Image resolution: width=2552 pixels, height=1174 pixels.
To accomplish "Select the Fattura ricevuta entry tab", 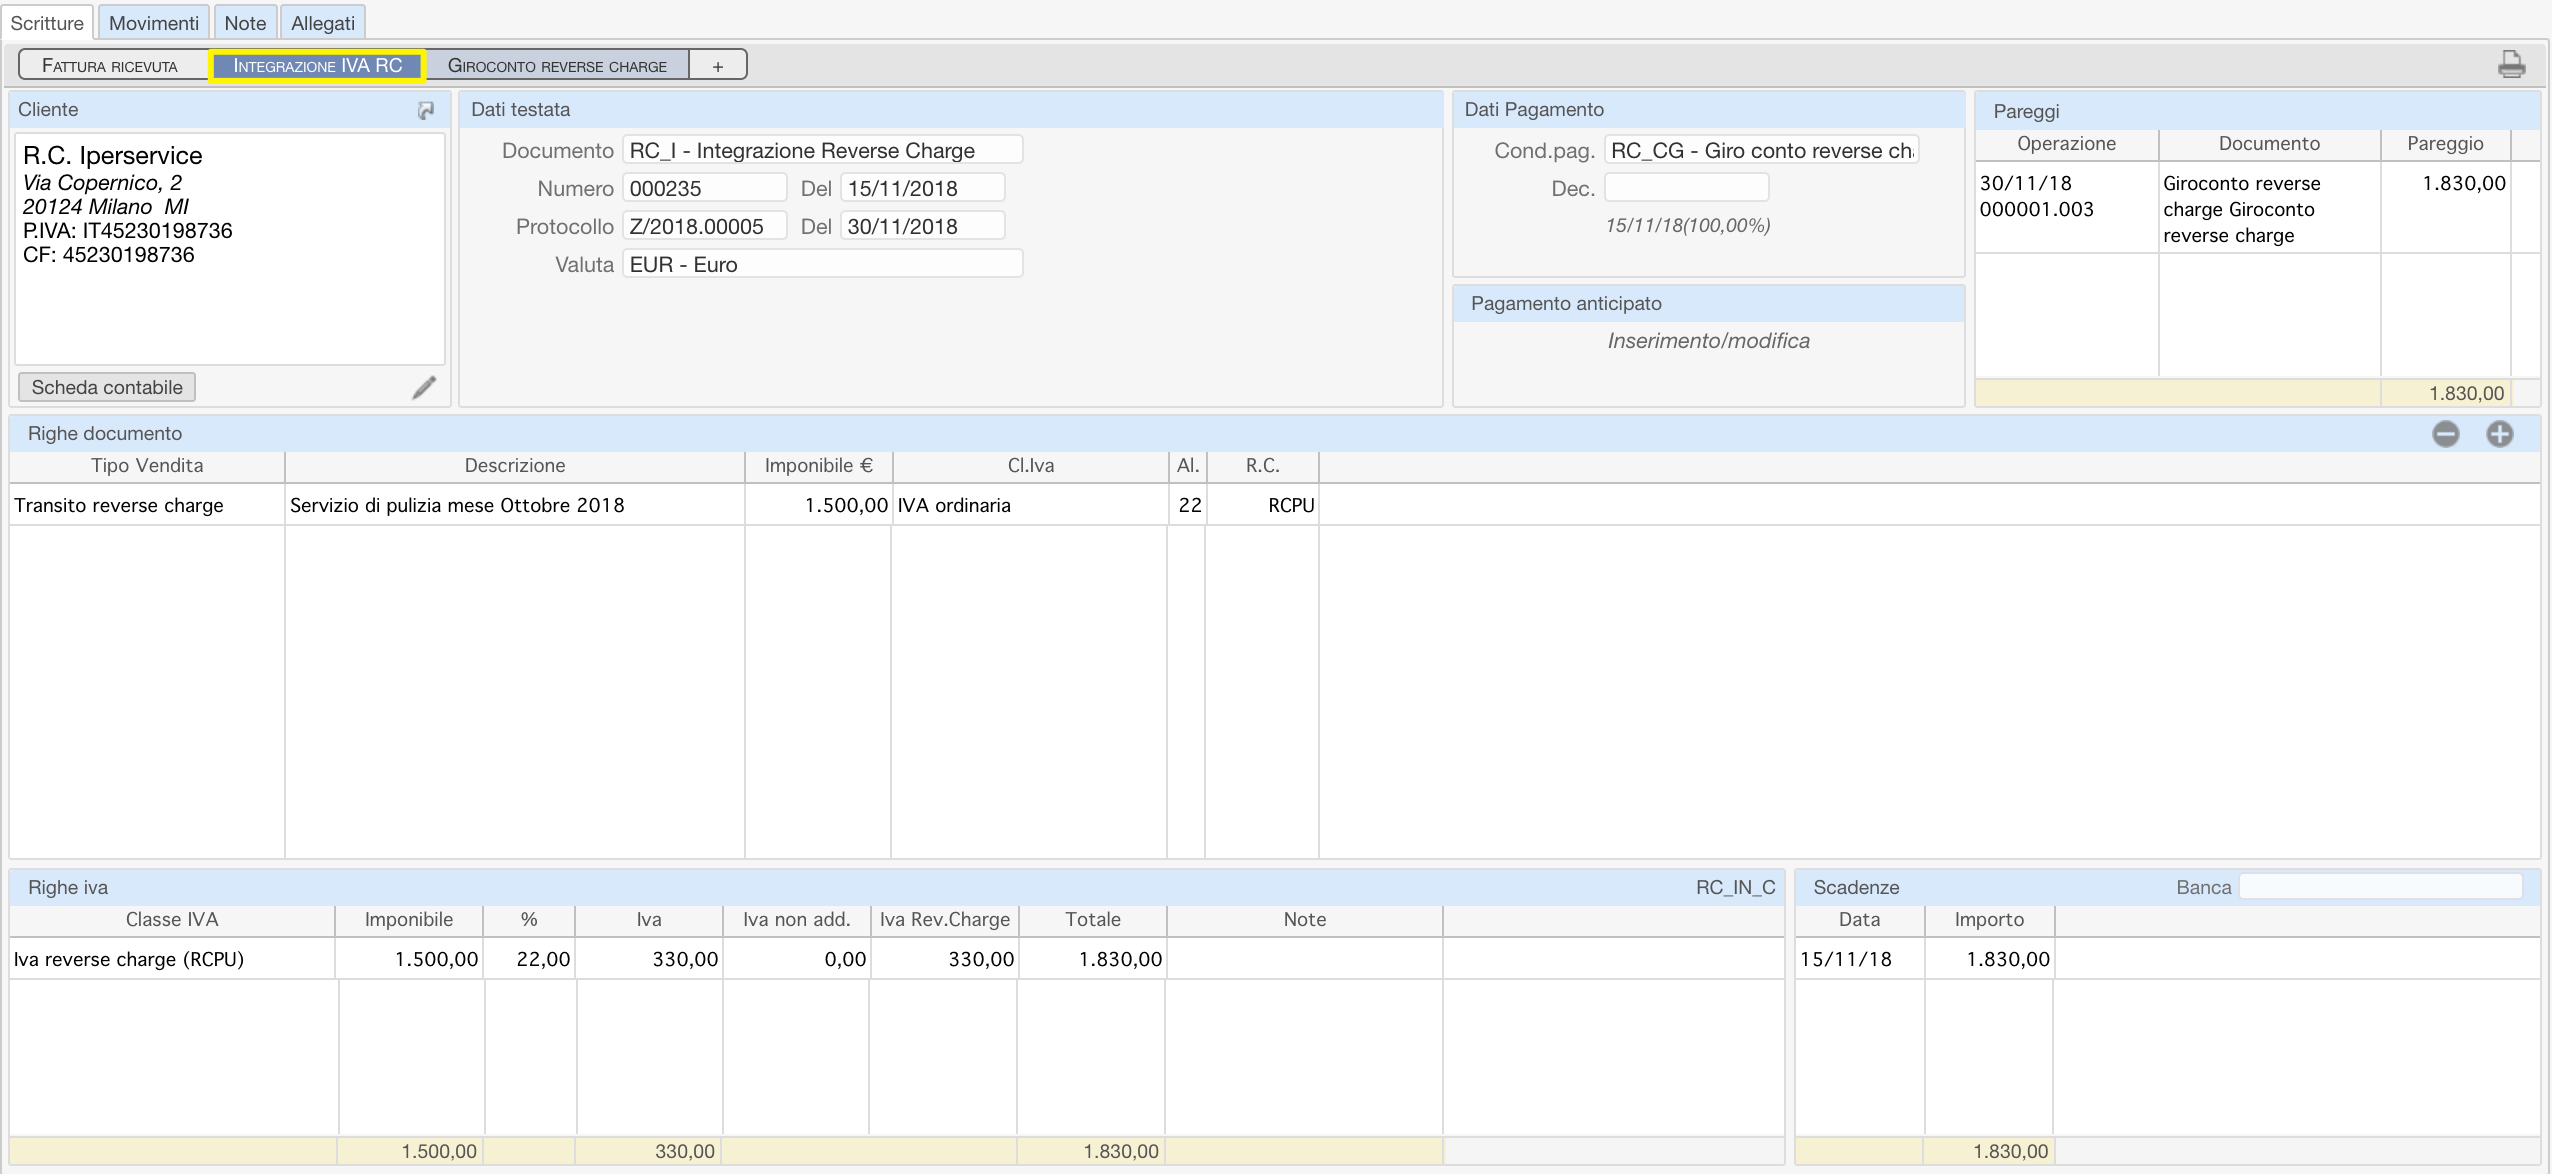I will [x=110, y=65].
